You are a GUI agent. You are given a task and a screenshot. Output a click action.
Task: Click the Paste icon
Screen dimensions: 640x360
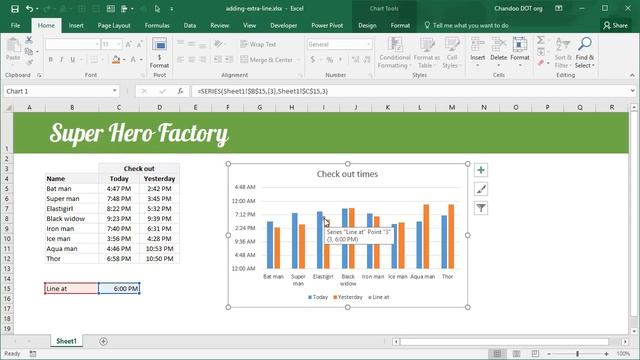(x=13, y=45)
